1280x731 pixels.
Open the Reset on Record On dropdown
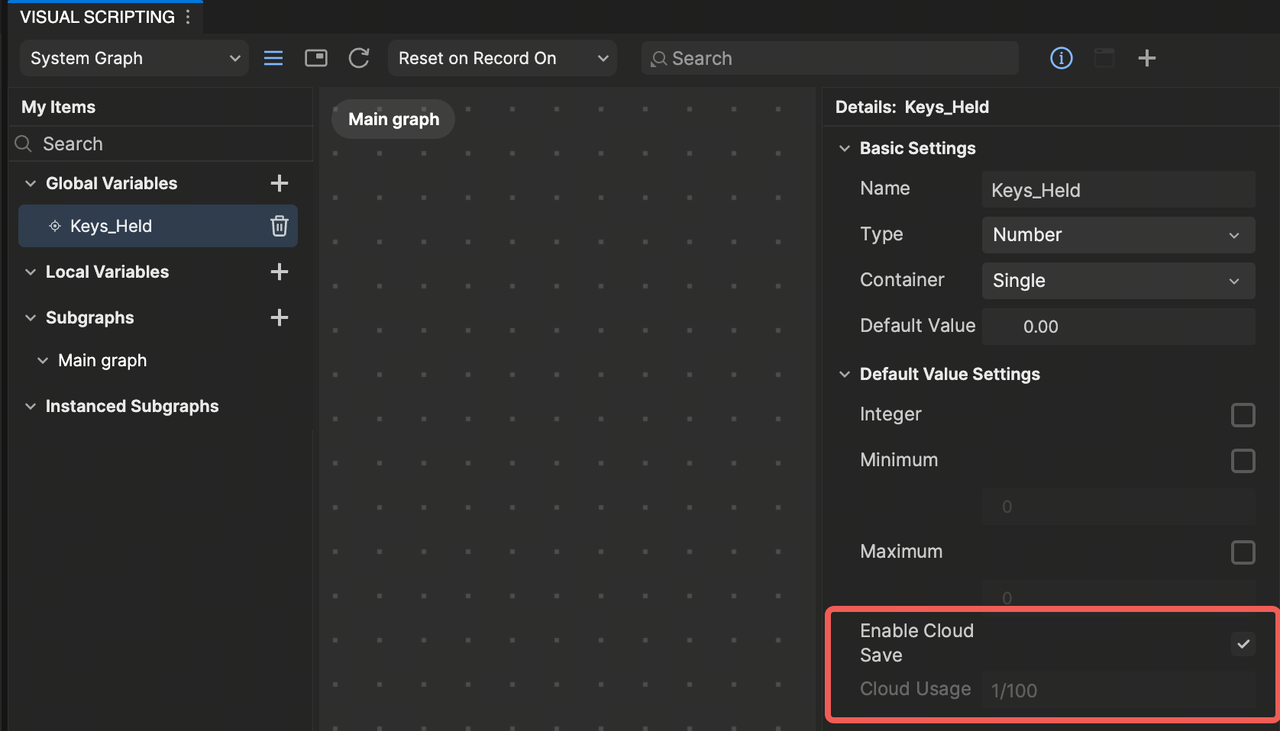pos(502,58)
